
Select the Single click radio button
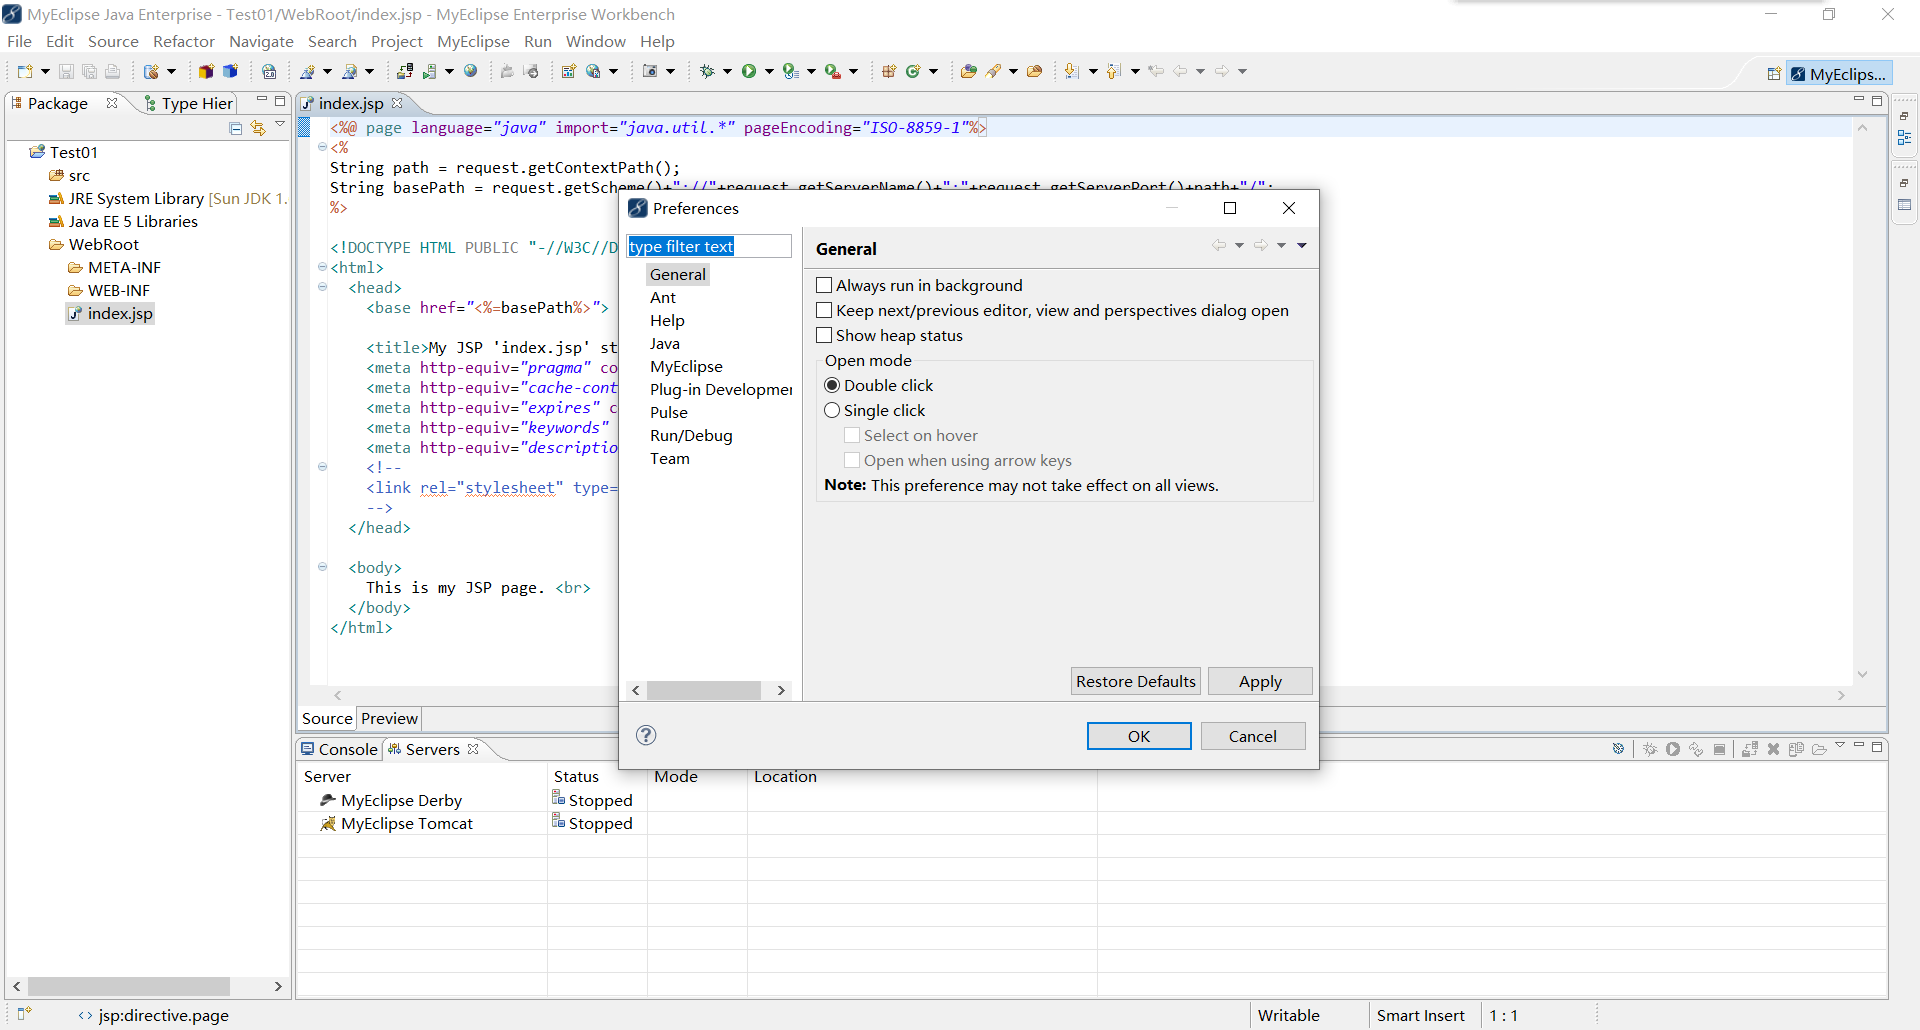click(x=832, y=410)
